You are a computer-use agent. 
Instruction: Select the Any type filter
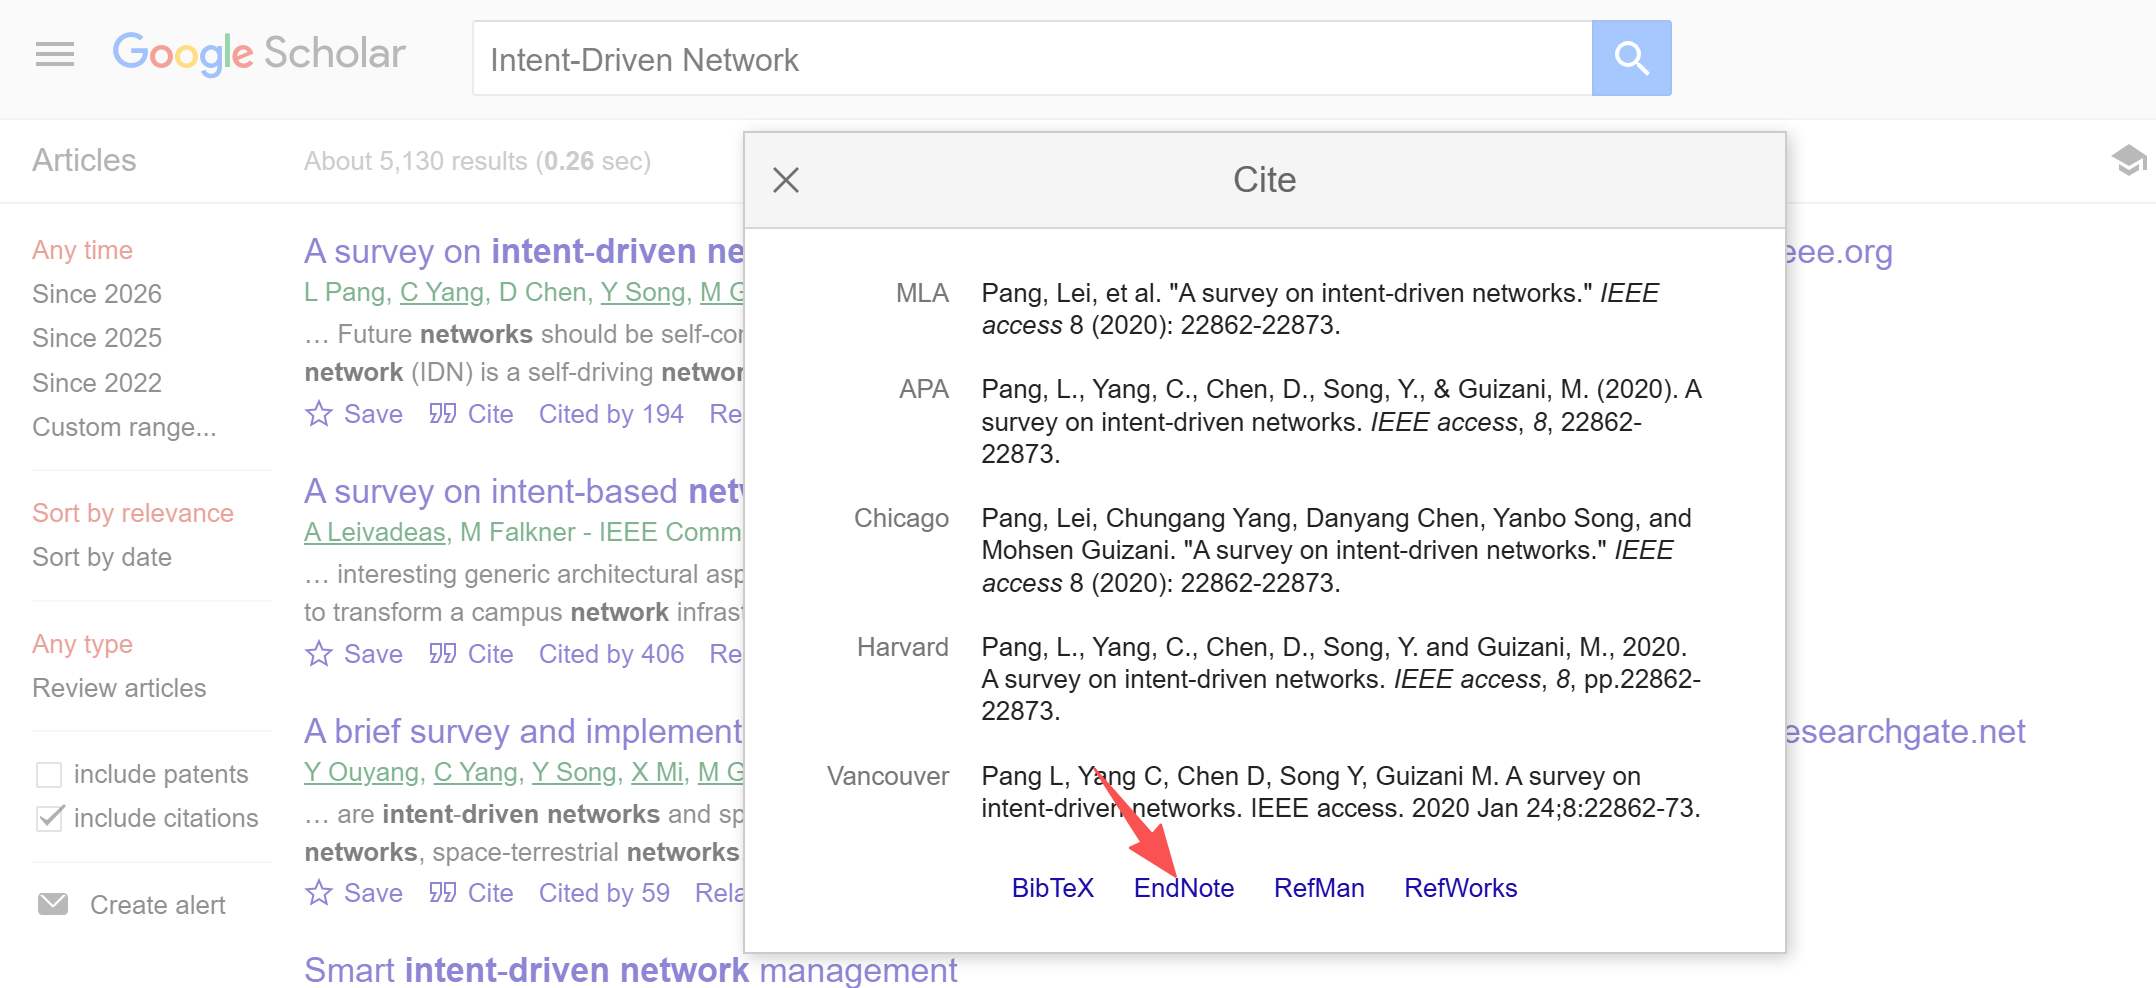[82, 644]
